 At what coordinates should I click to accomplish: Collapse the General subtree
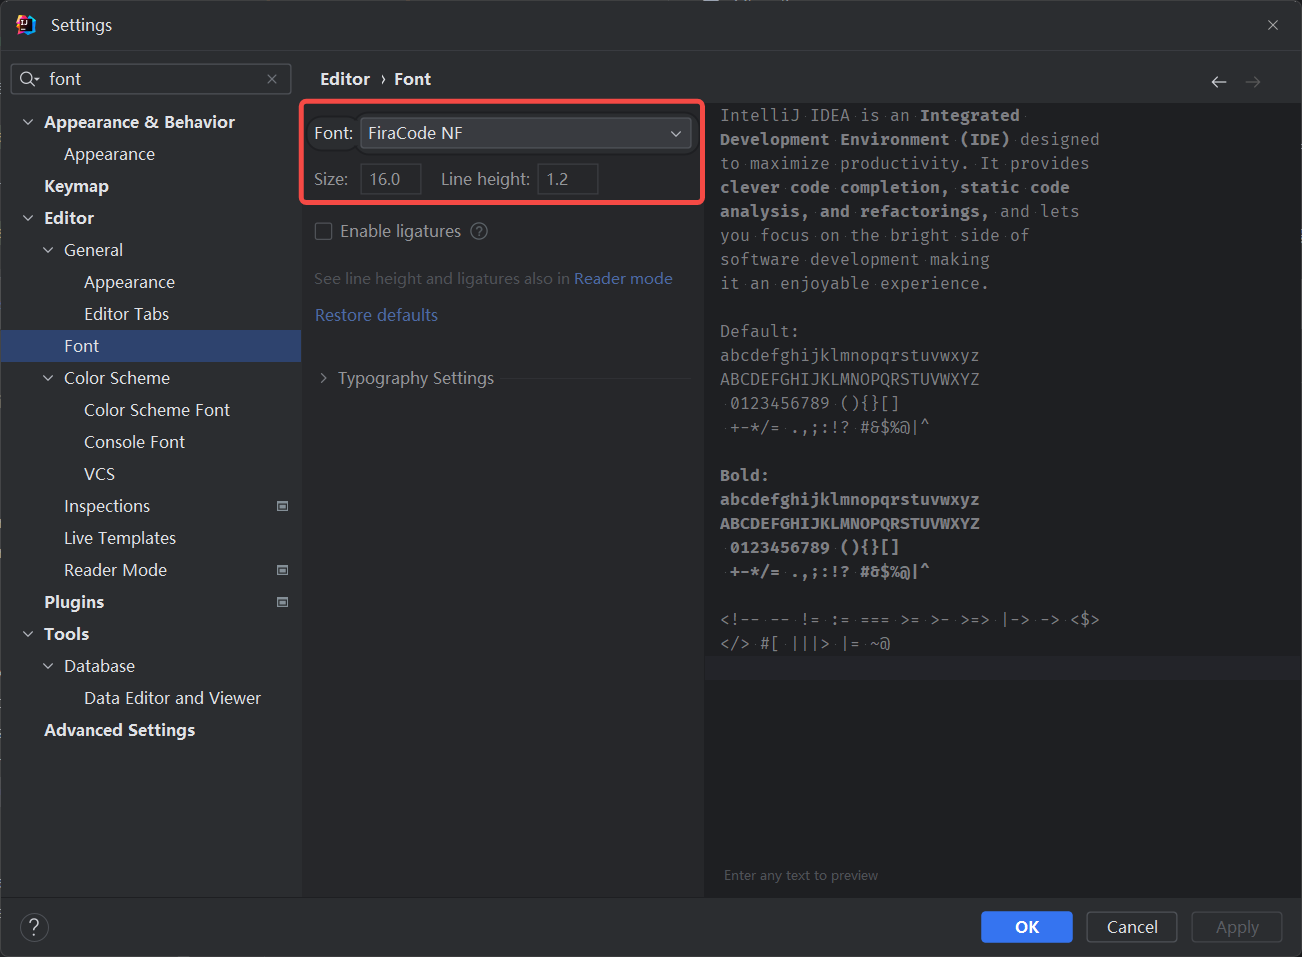click(48, 250)
